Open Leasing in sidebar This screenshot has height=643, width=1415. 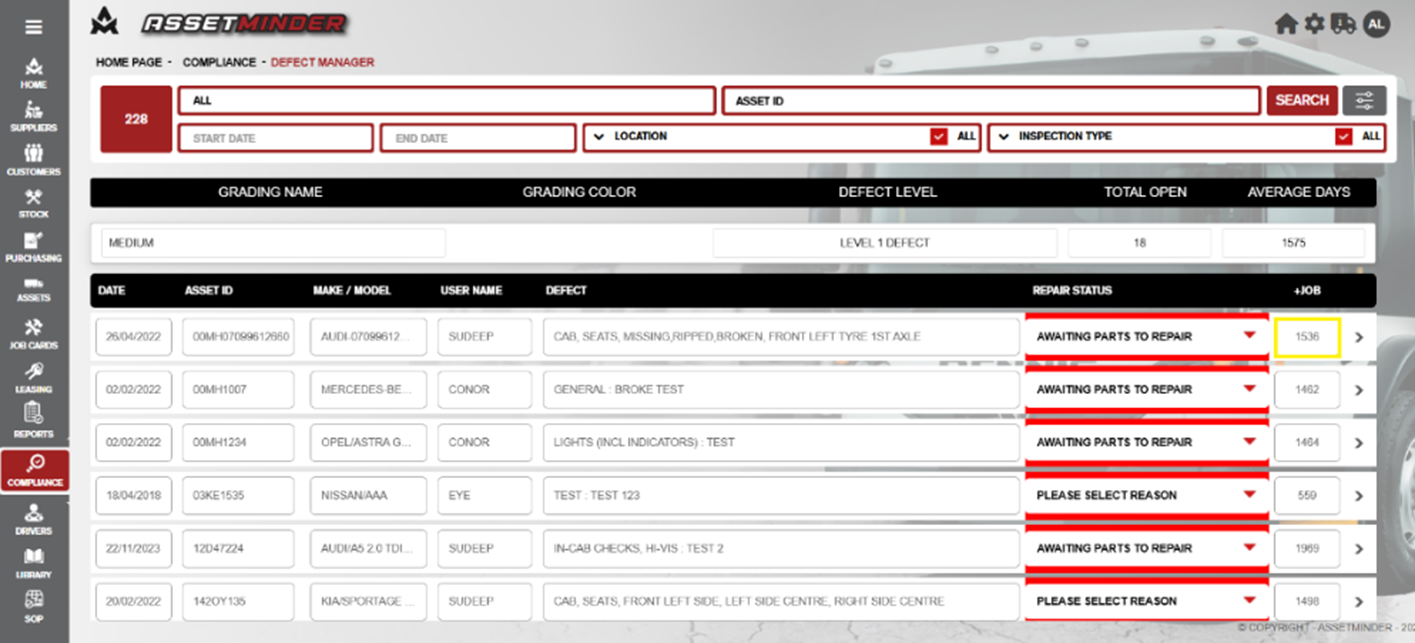coord(34,377)
